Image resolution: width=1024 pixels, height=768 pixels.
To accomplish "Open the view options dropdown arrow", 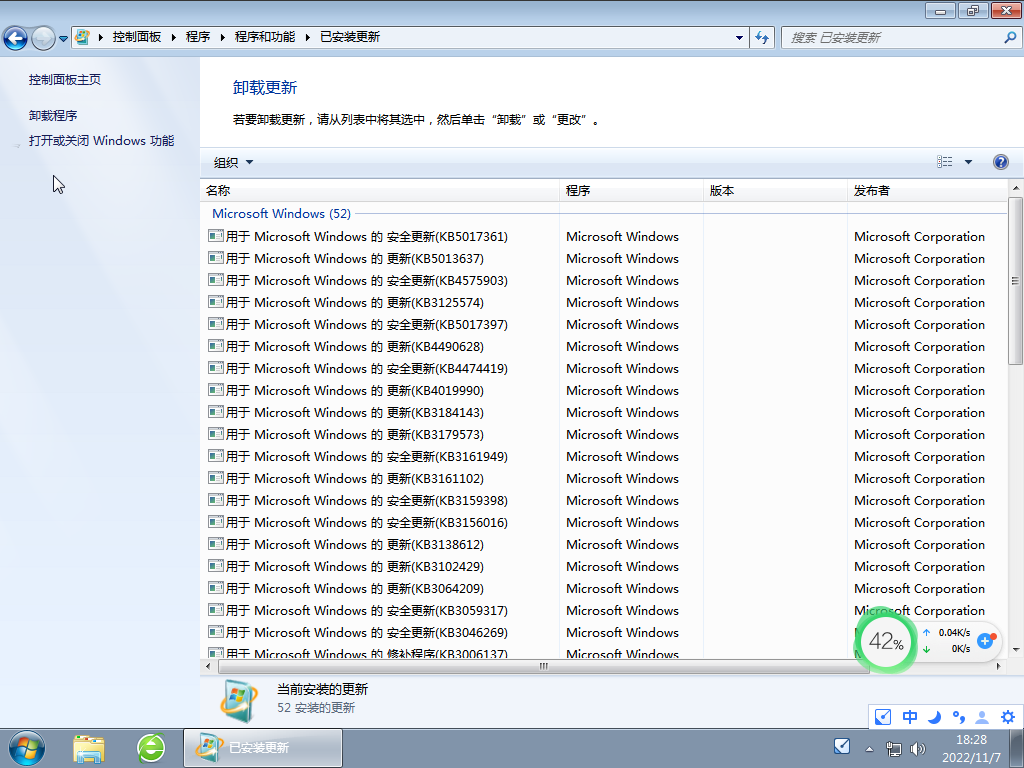I will 966,161.
